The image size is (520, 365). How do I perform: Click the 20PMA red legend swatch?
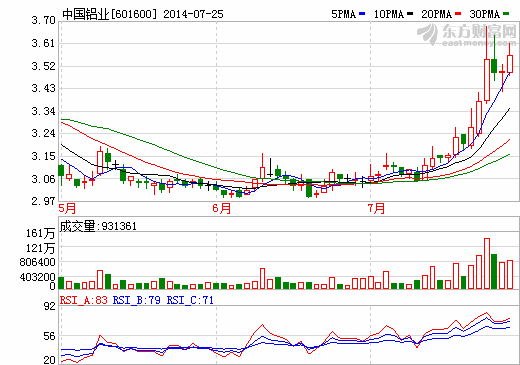pos(458,14)
